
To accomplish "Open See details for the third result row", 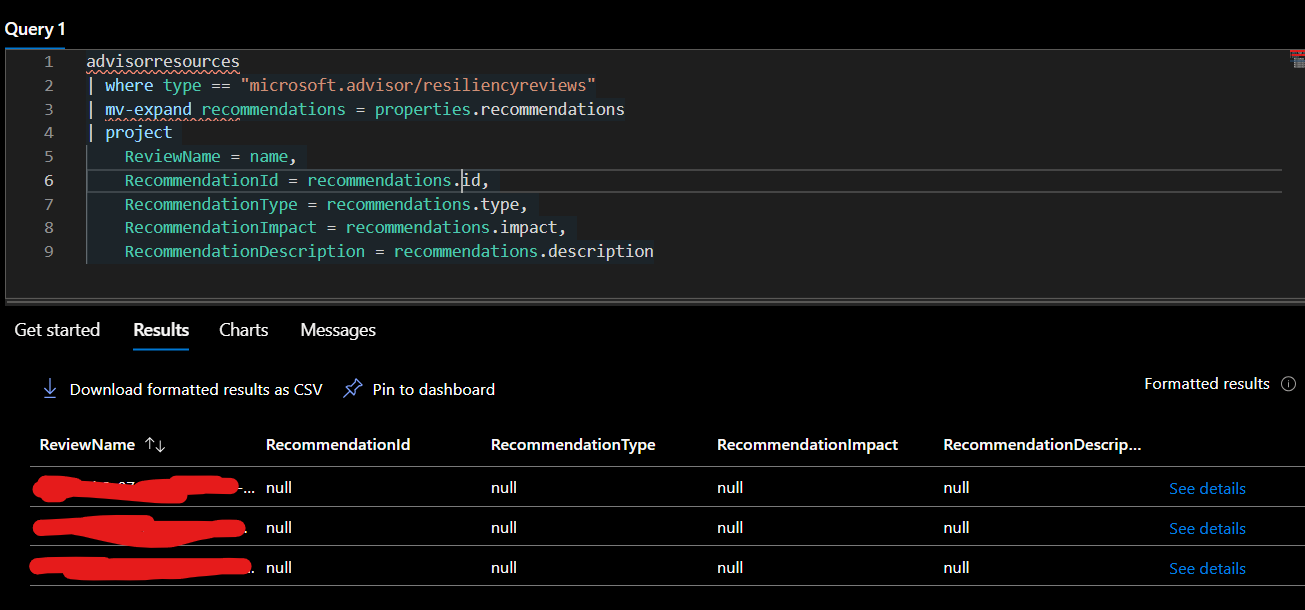I will [1207, 569].
